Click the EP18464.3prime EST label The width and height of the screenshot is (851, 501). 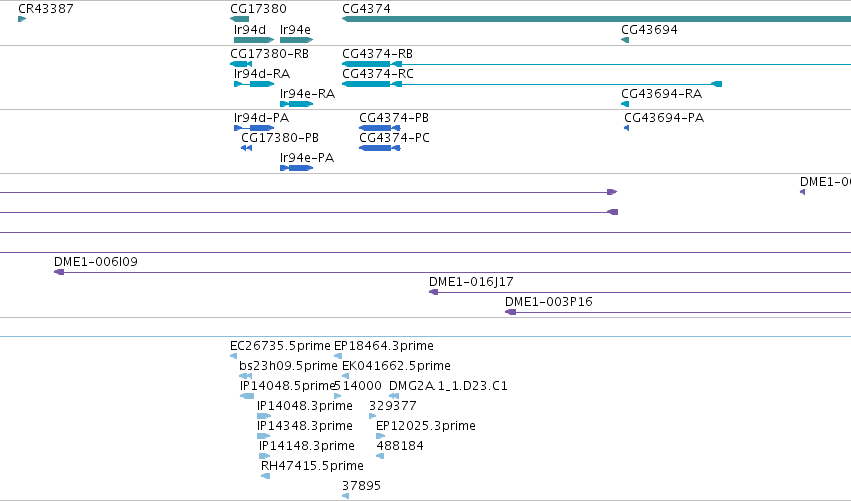[x=384, y=346]
